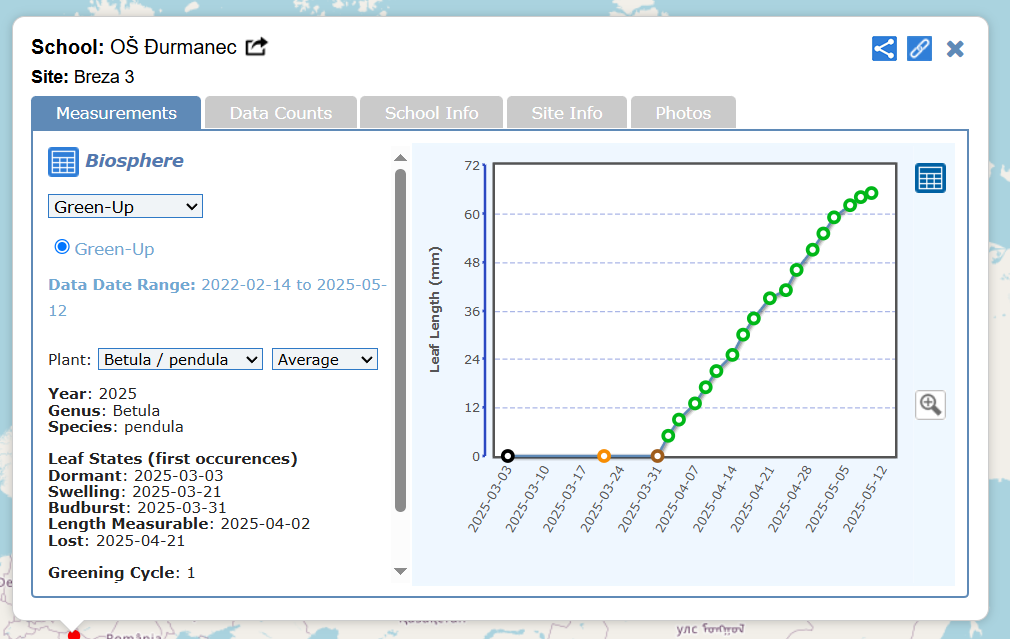Click the Biosphere heading link
This screenshot has width=1010, height=639.
coord(134,161)
